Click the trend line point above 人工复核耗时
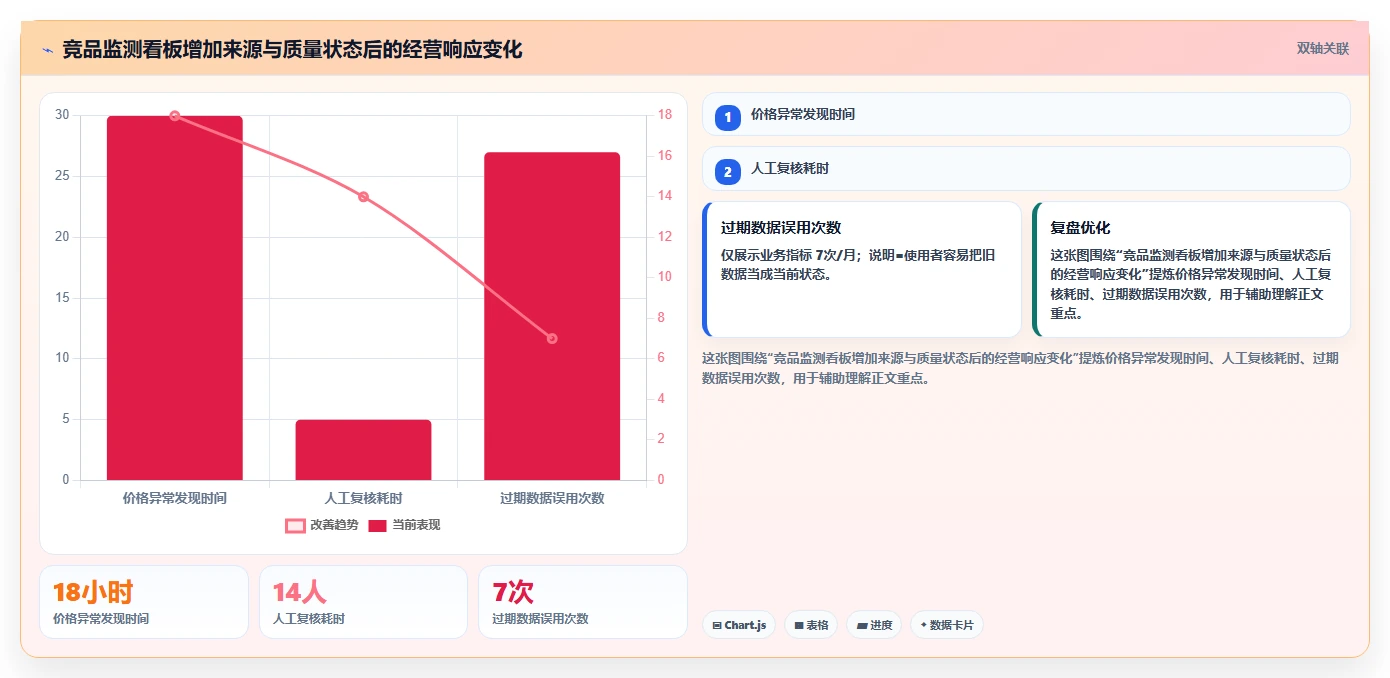The image size is (1390, 678). pyautogui.click(x=363, y=197)
